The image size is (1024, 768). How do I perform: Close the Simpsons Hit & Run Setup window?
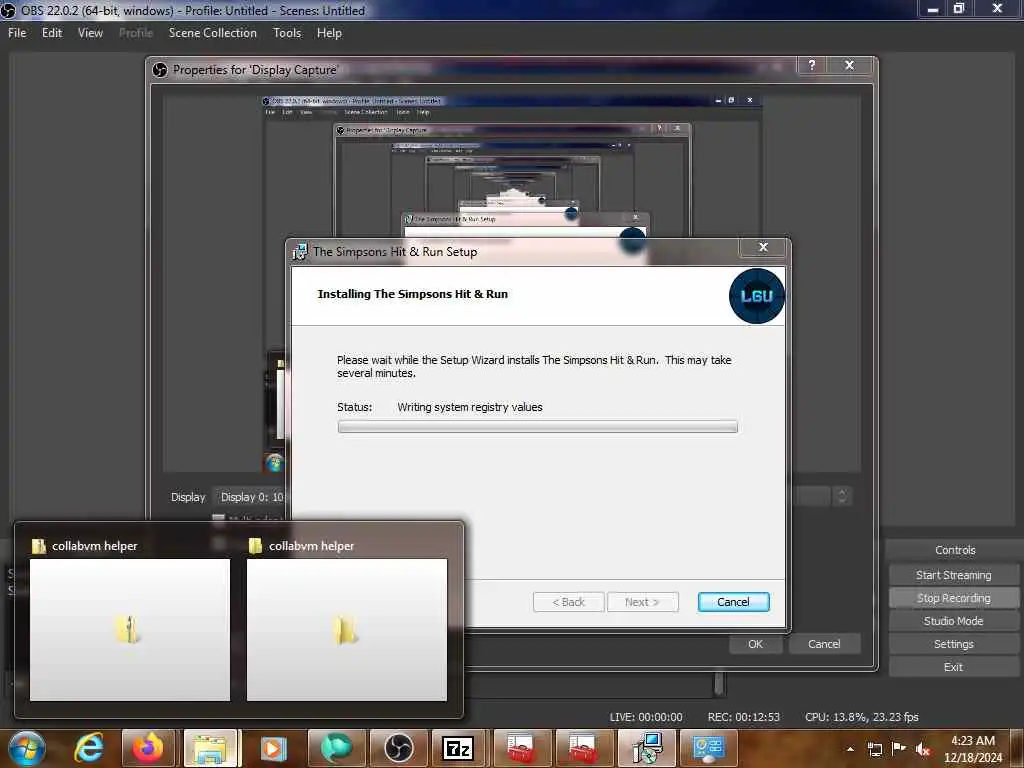coord(763,247)
